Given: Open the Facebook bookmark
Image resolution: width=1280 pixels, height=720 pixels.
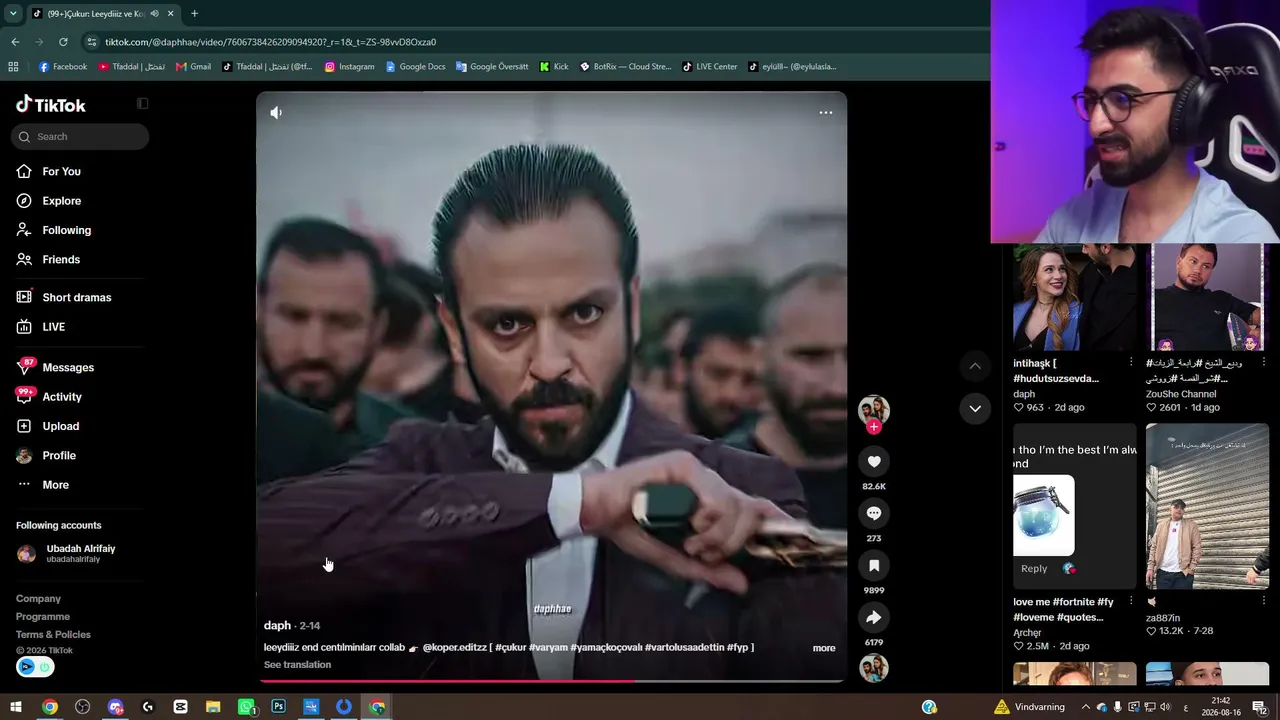Looking at the screenshot, I should [x=63, y=67].
